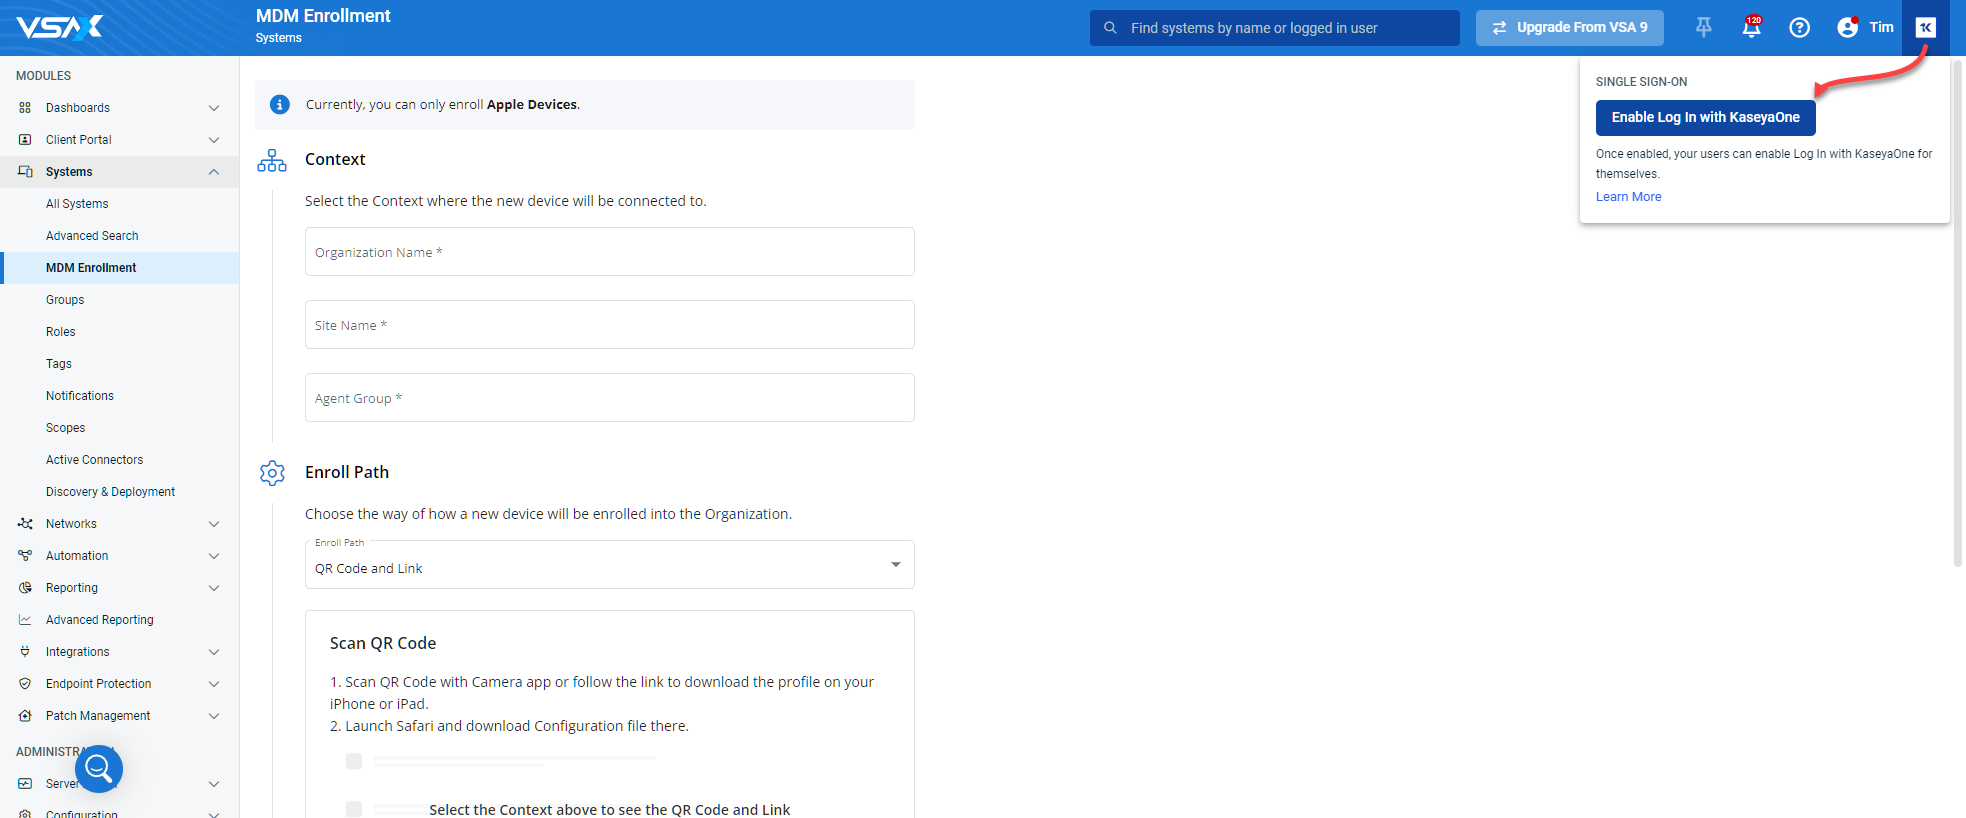1966x818 pixels.
Task: Expand the Reporting chevron
Action: coord(214,588)
